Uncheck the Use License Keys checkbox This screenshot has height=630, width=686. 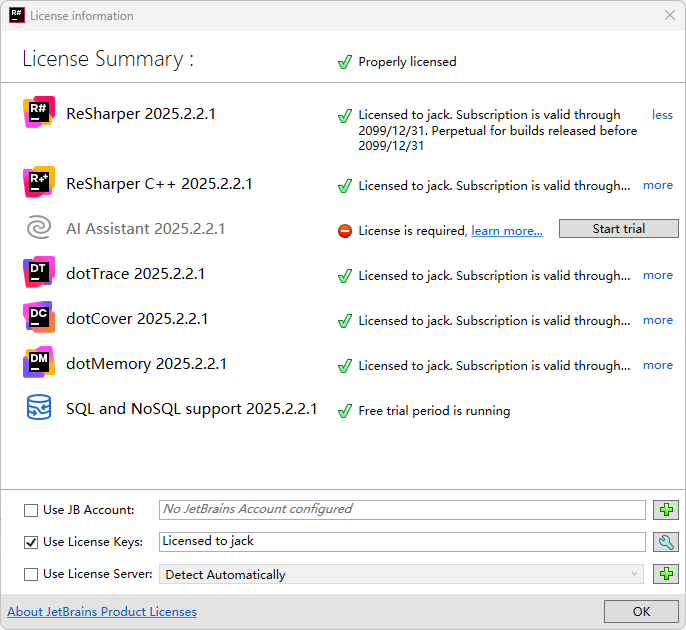tap(31, 542)
